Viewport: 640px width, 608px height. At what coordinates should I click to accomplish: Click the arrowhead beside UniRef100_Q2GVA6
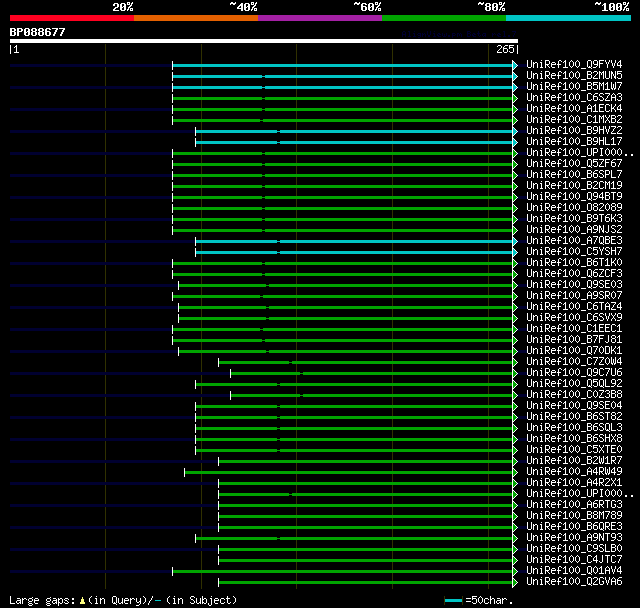click(515, 582)
